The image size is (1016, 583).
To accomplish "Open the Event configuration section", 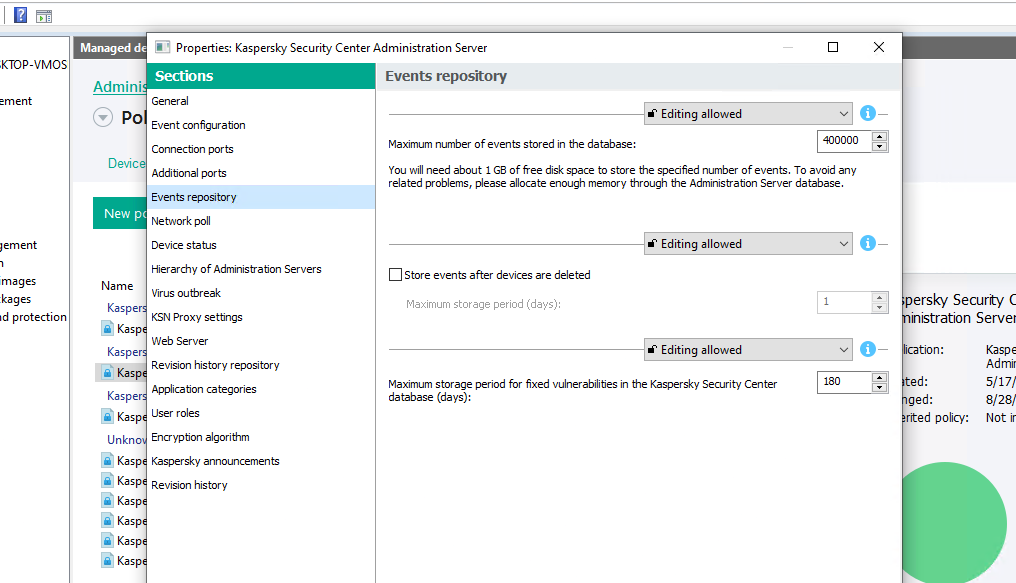I will point(198,125).
